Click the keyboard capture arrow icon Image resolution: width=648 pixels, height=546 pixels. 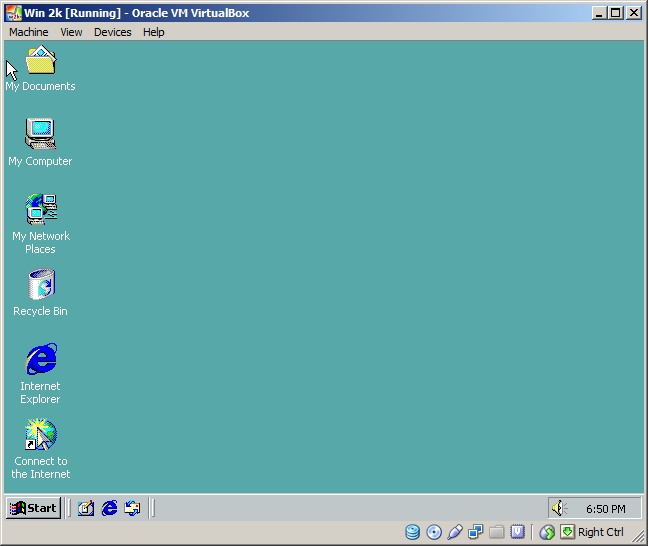pyautogui.click(x=567, y=532)
